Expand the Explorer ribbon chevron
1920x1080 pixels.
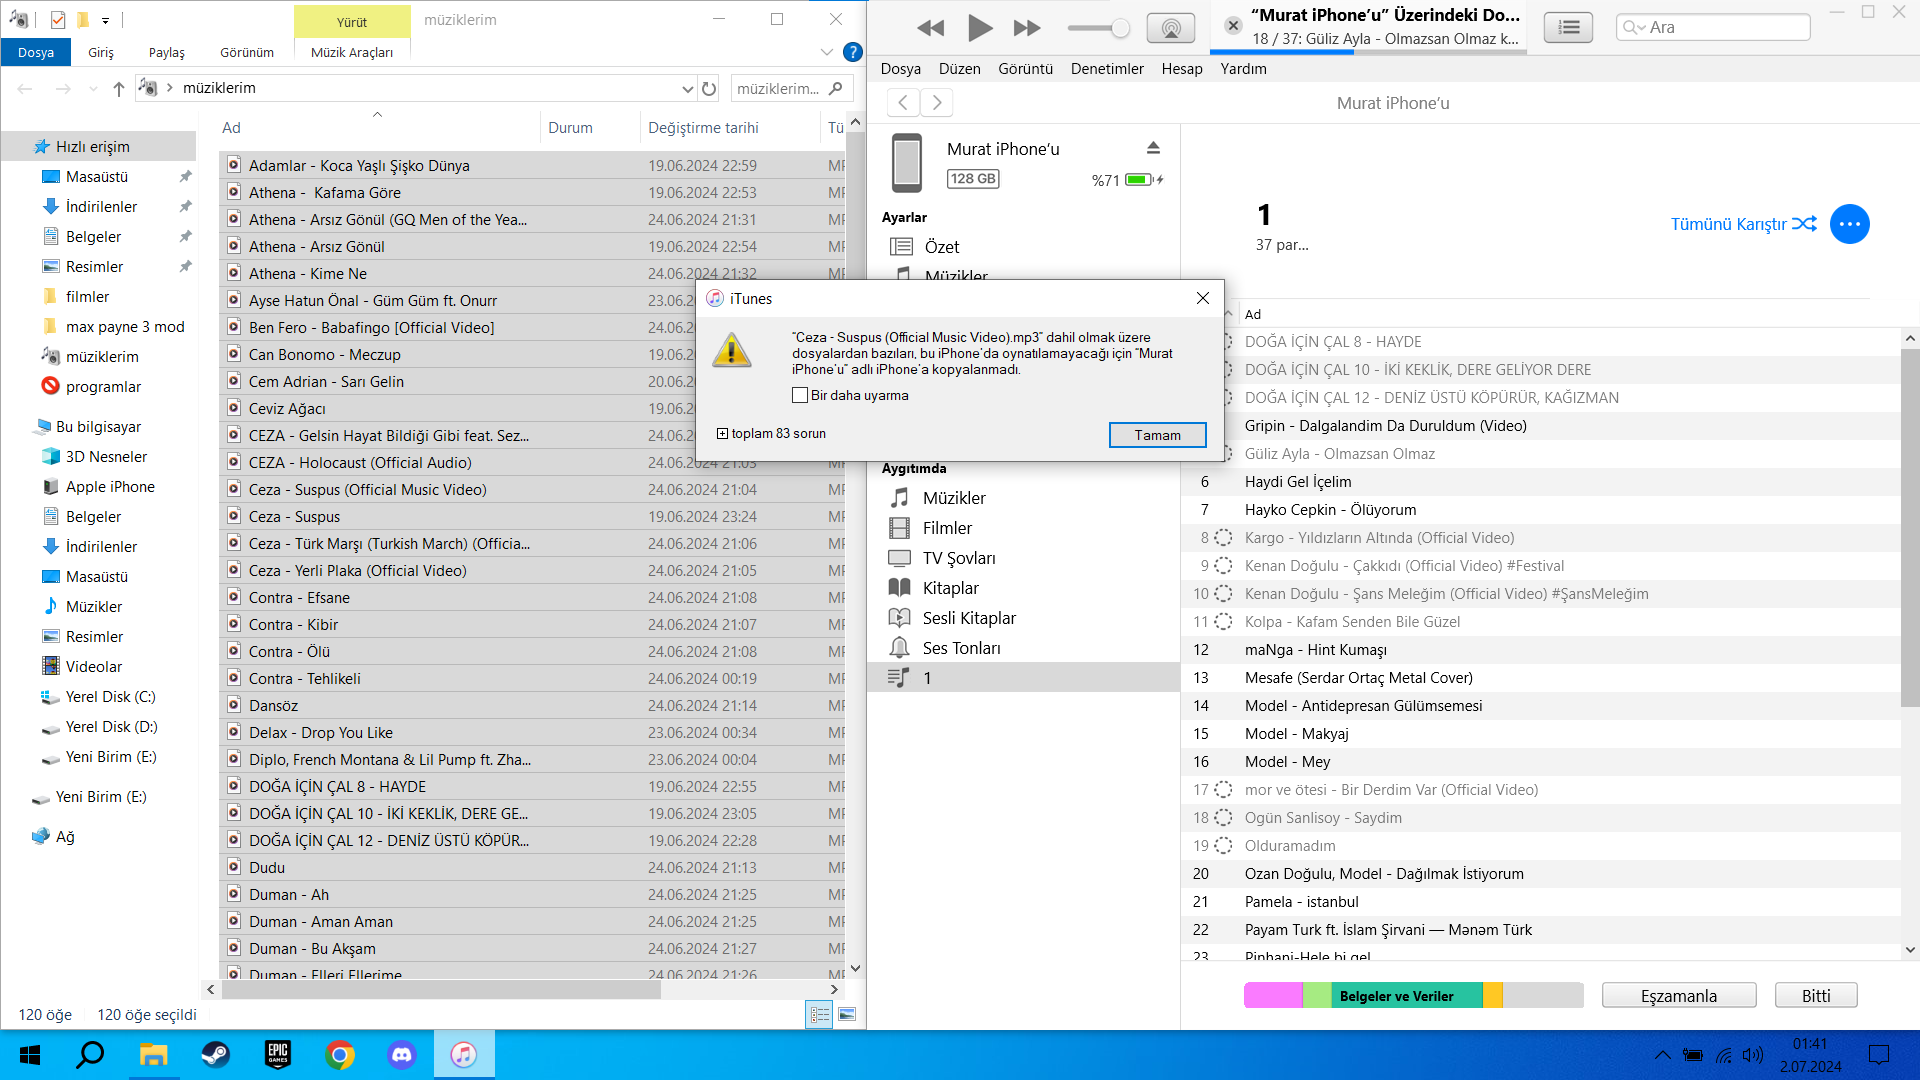point(826,52)
